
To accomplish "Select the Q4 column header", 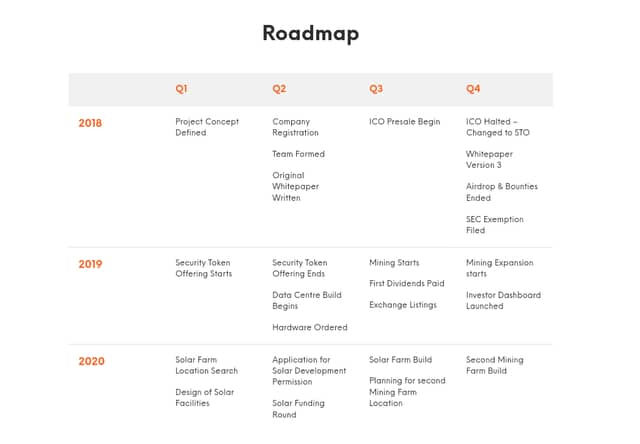I will [x=473, y=89].
